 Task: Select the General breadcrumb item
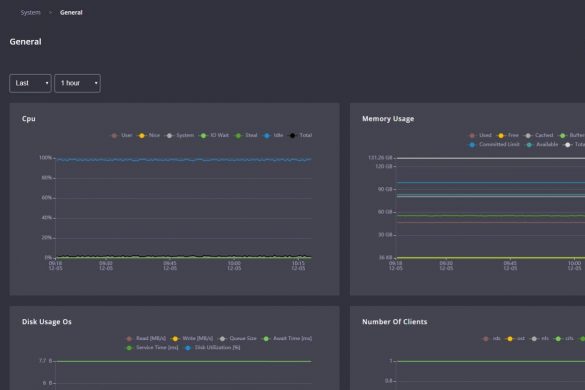click(x=71, y=12)
